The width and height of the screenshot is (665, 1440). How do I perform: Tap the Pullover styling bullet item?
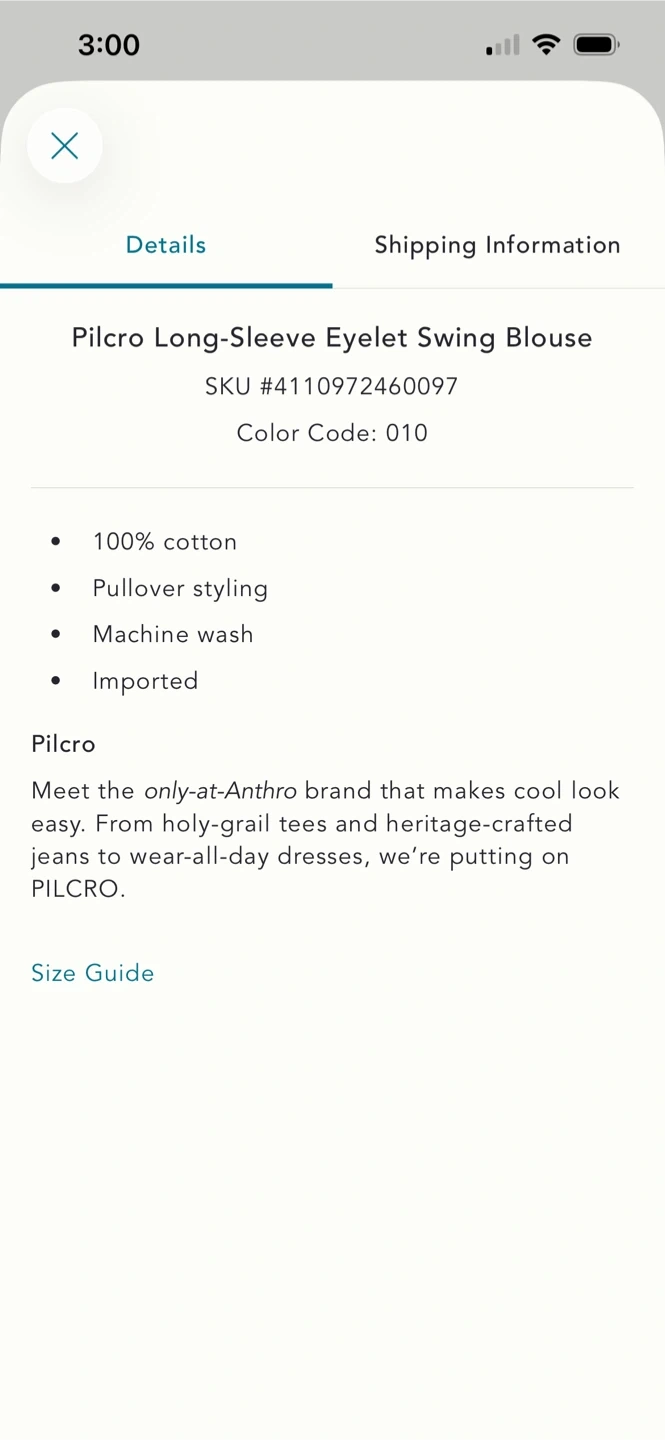point(180,588)
